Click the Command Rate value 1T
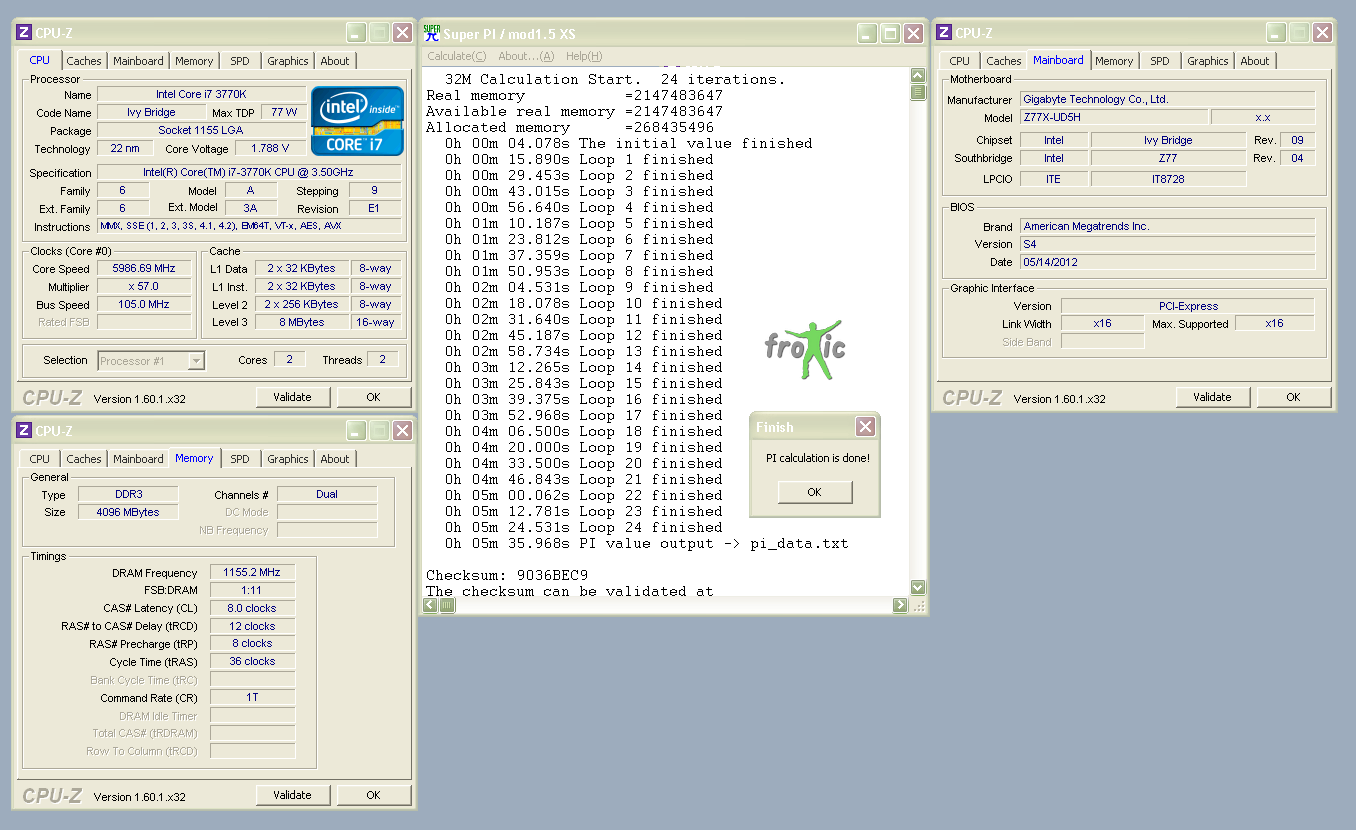 click(252, 698)
